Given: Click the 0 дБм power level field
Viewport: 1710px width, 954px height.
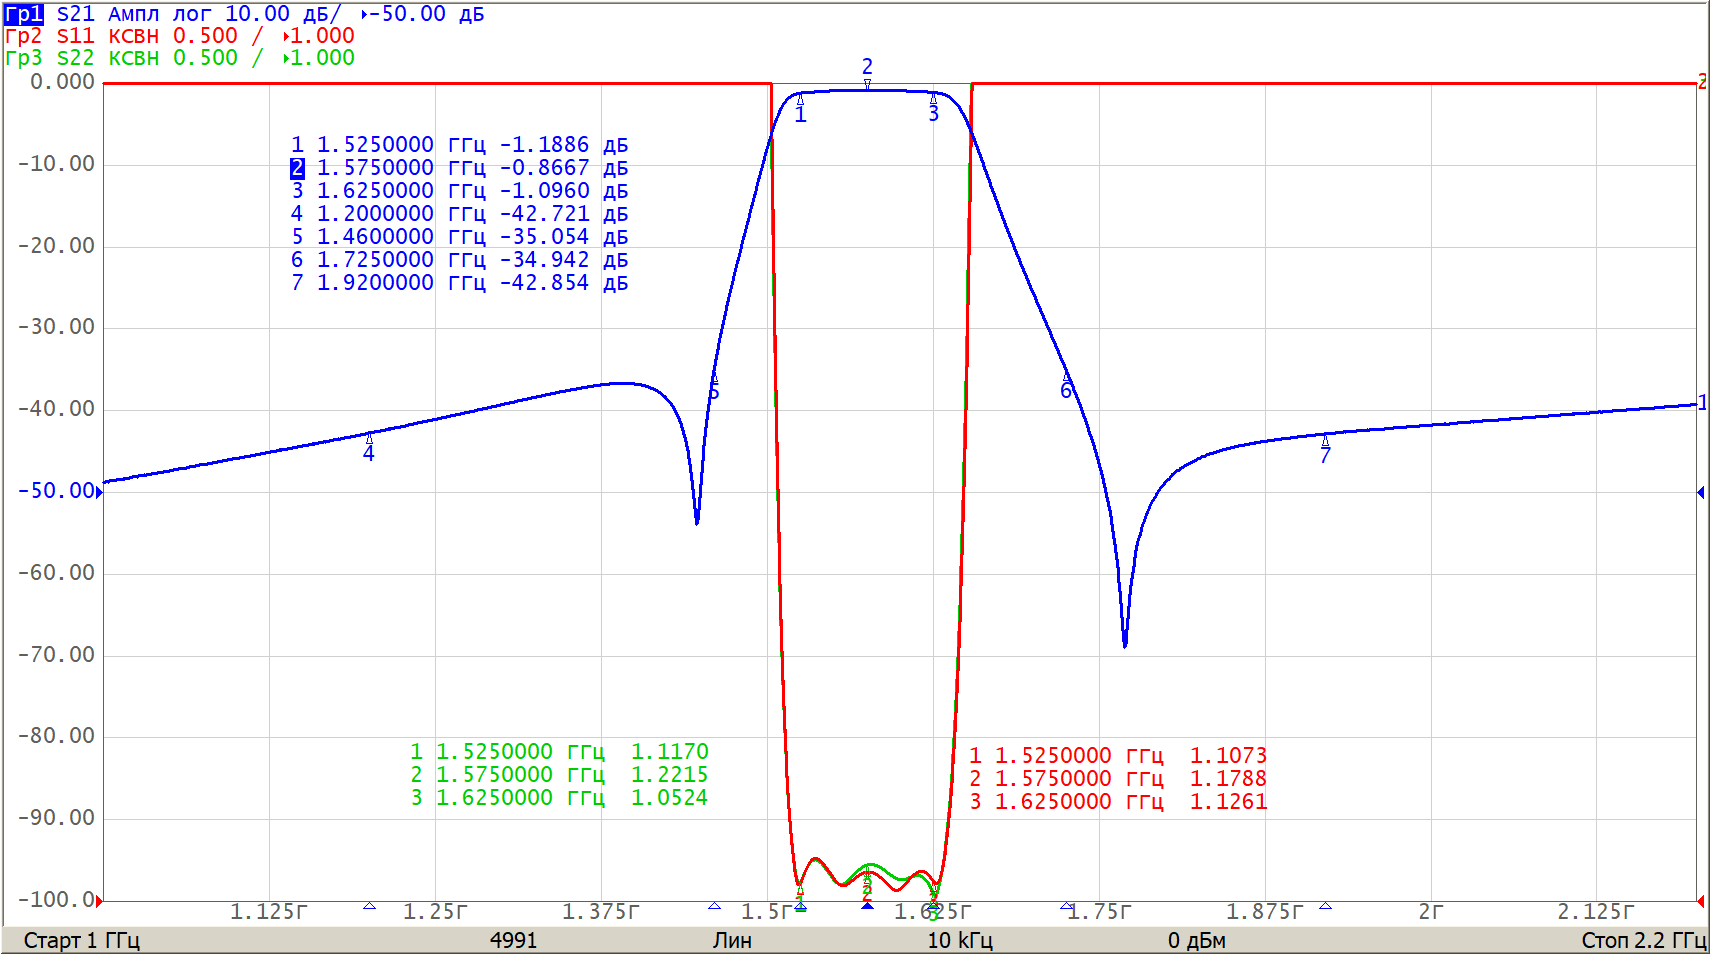Looking at the screenshot, I should click(1196, 940).
